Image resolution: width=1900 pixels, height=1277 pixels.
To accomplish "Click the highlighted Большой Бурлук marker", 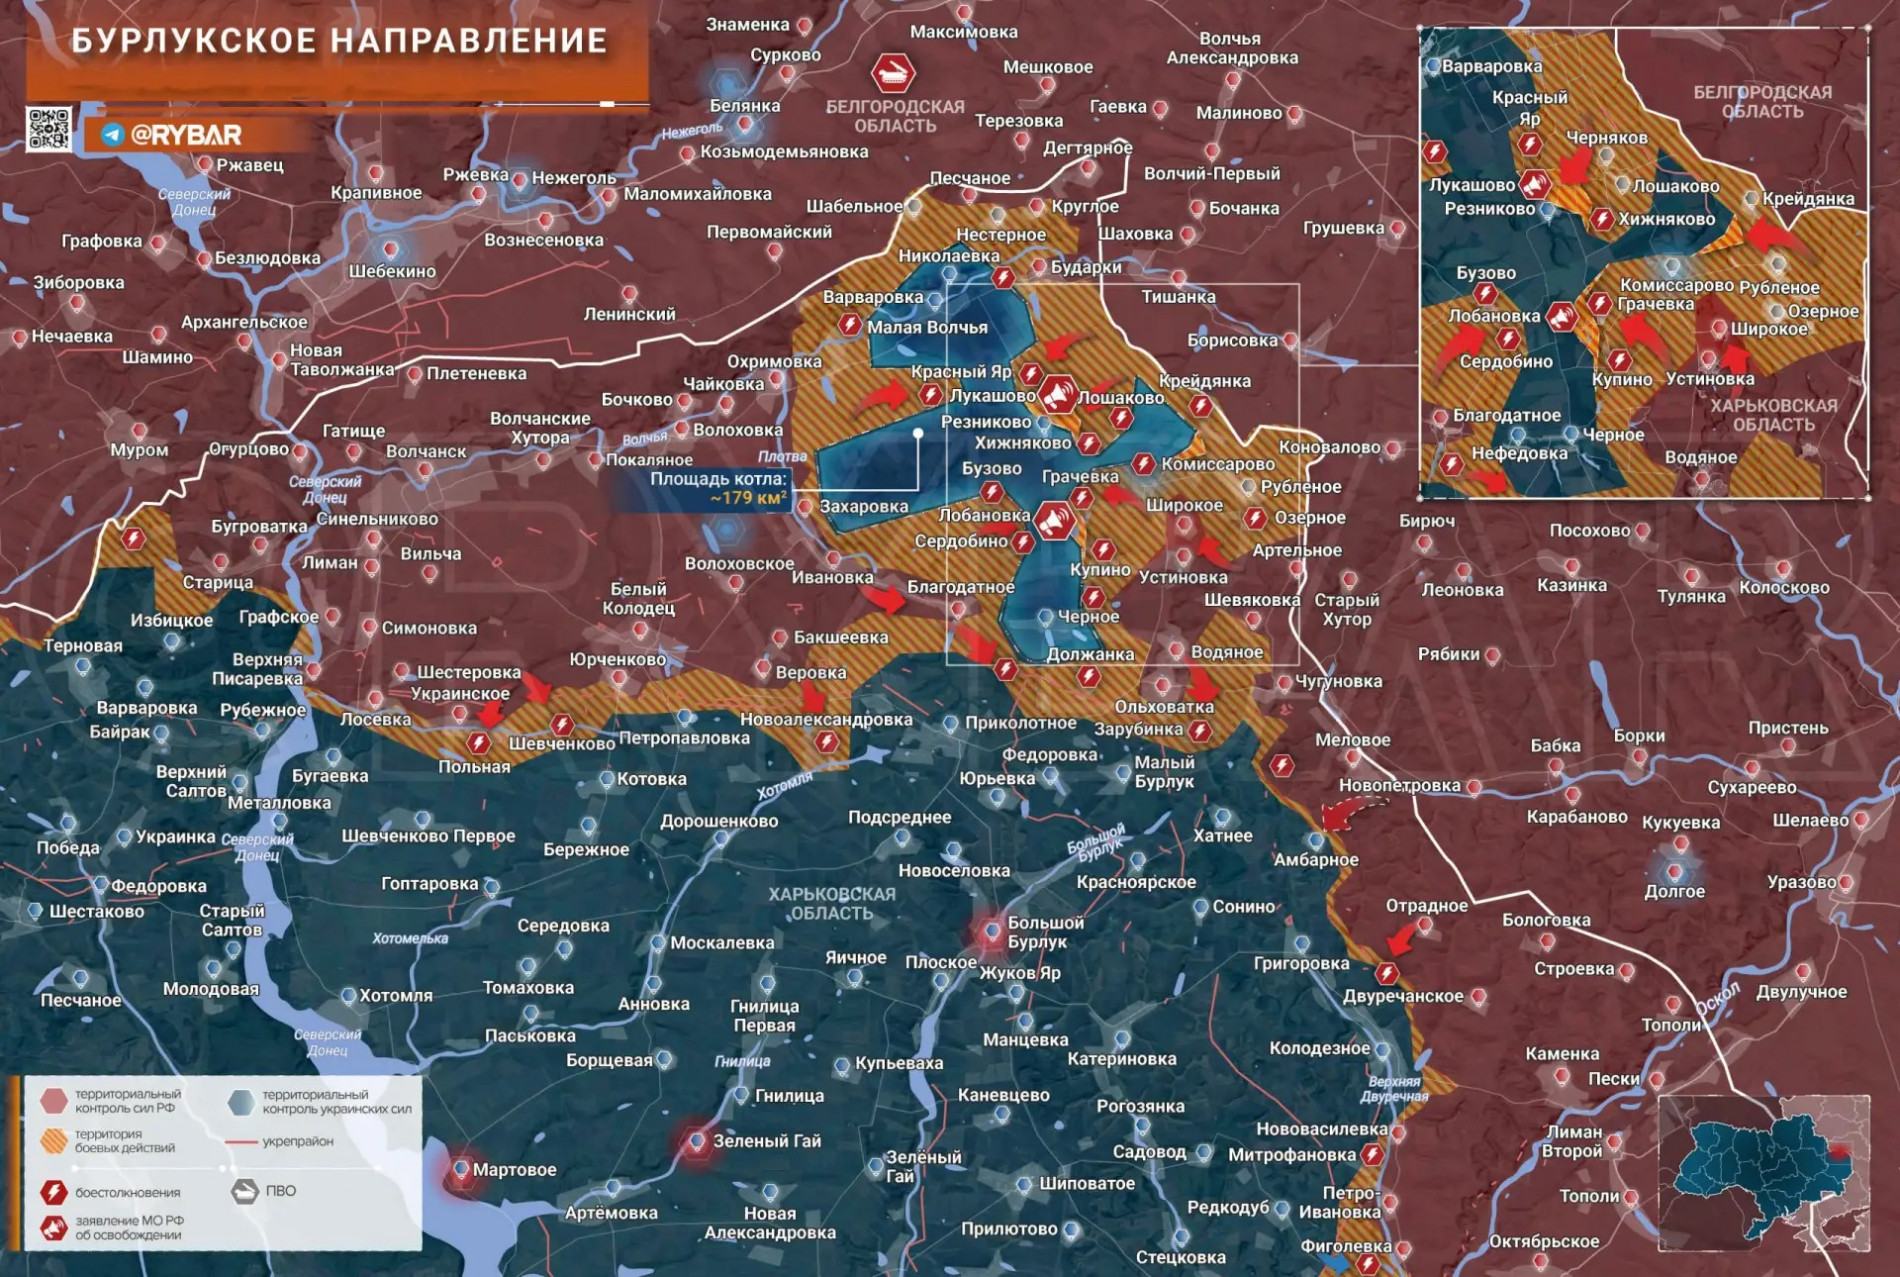I will [992, 931].
